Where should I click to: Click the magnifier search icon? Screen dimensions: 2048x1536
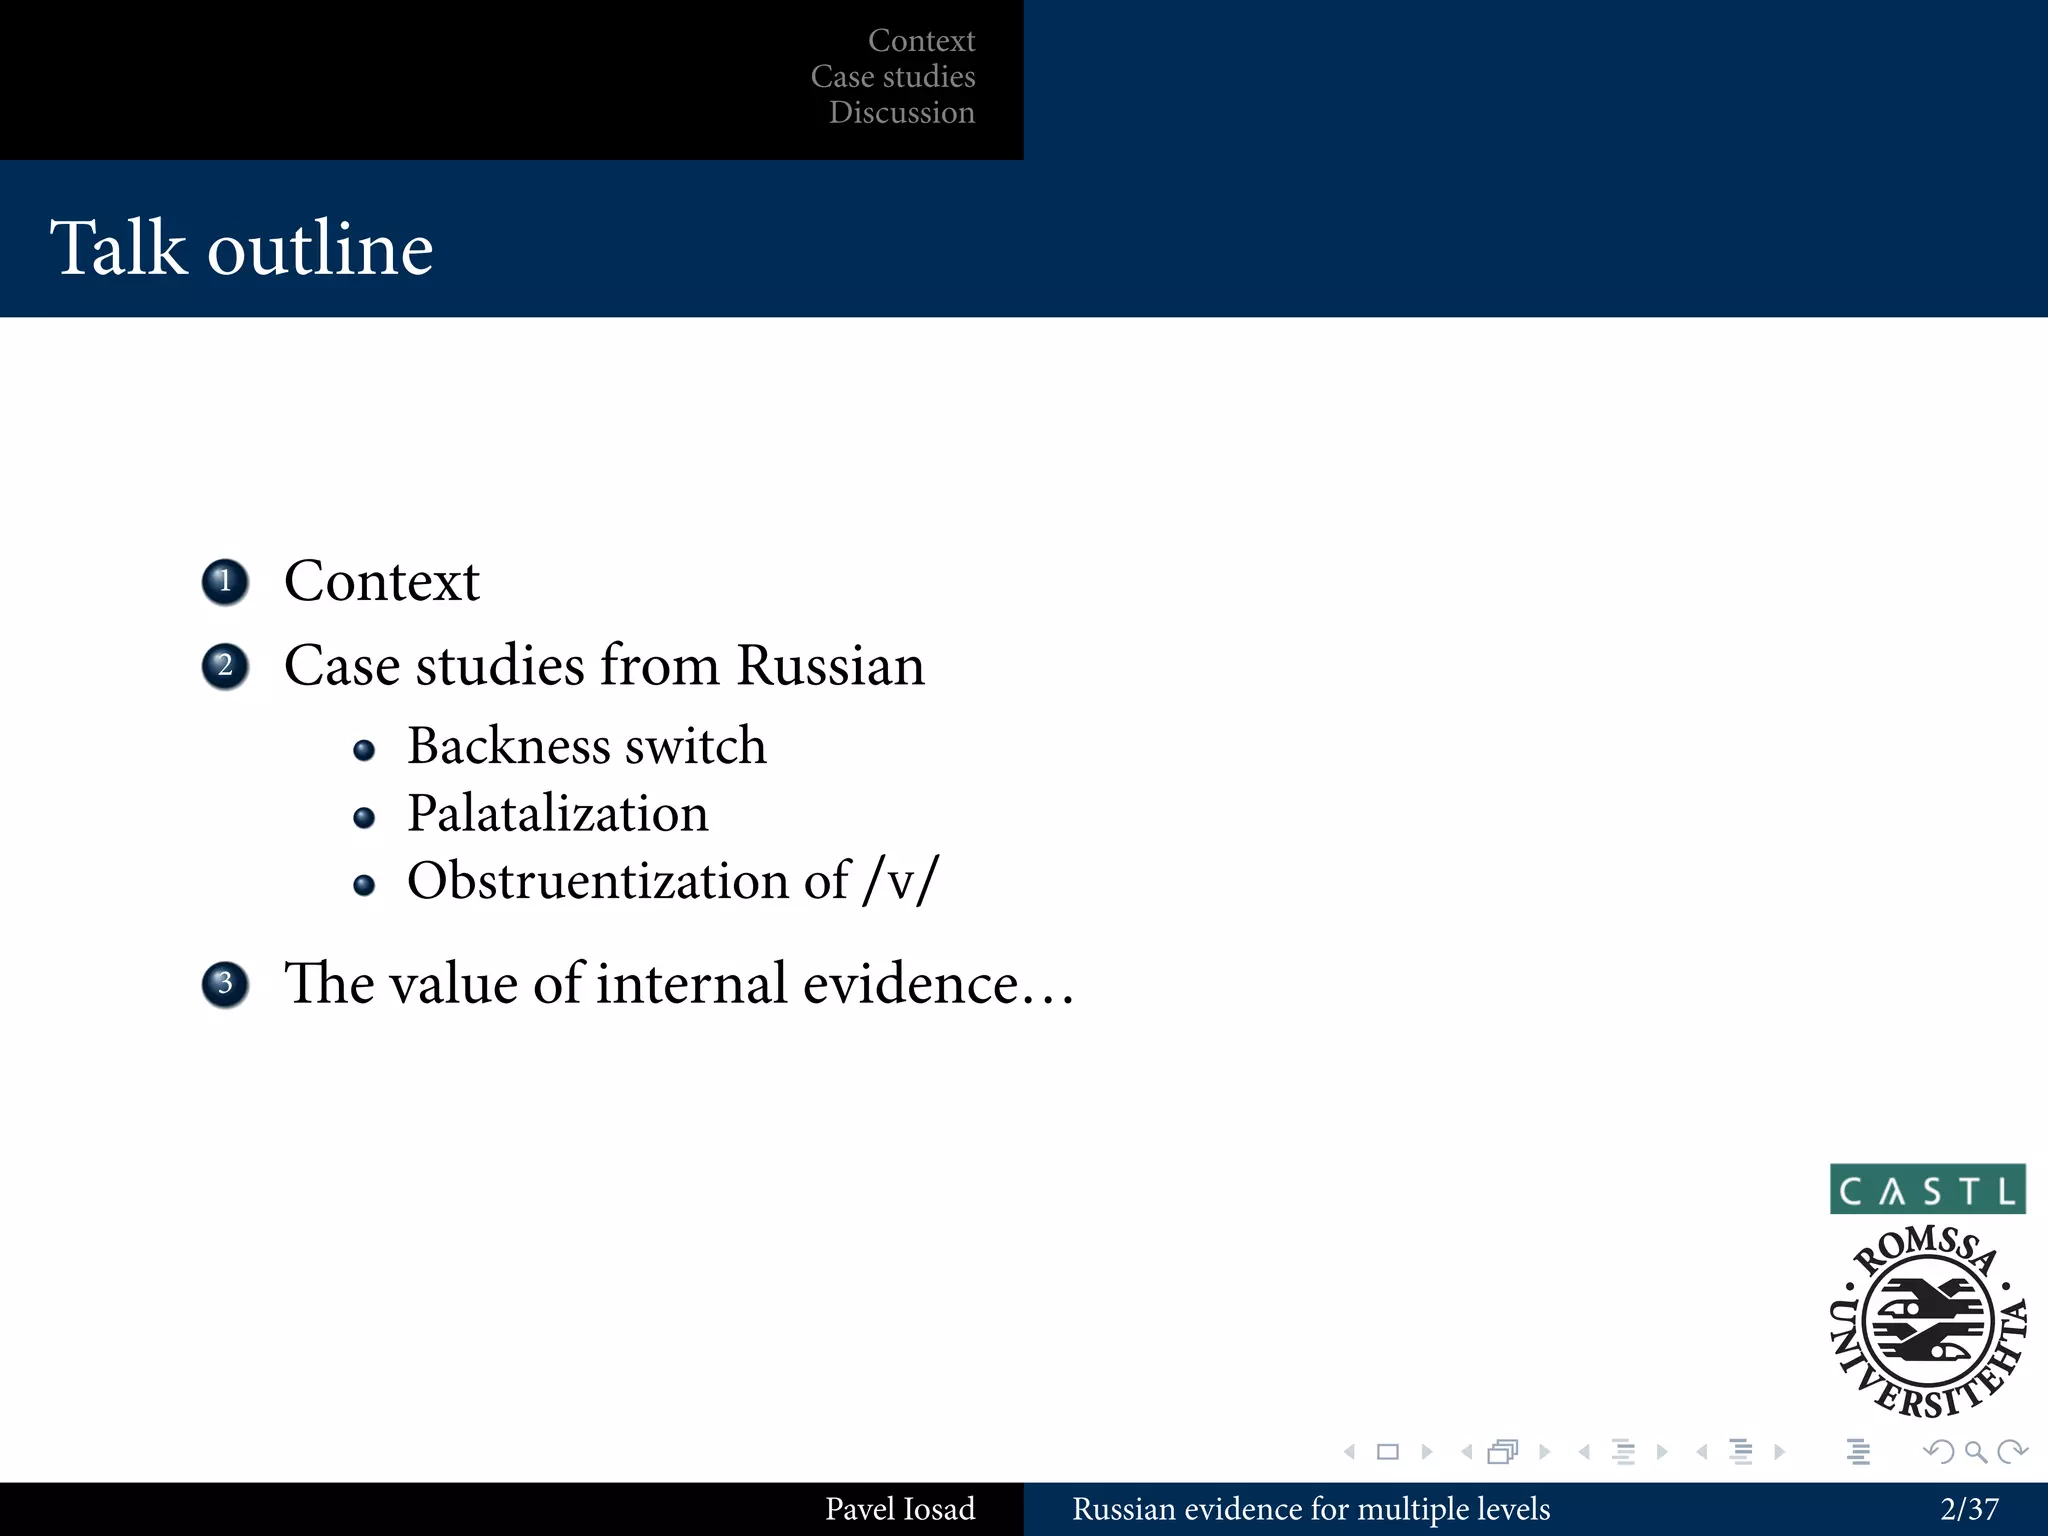tap(1975, 1452)
